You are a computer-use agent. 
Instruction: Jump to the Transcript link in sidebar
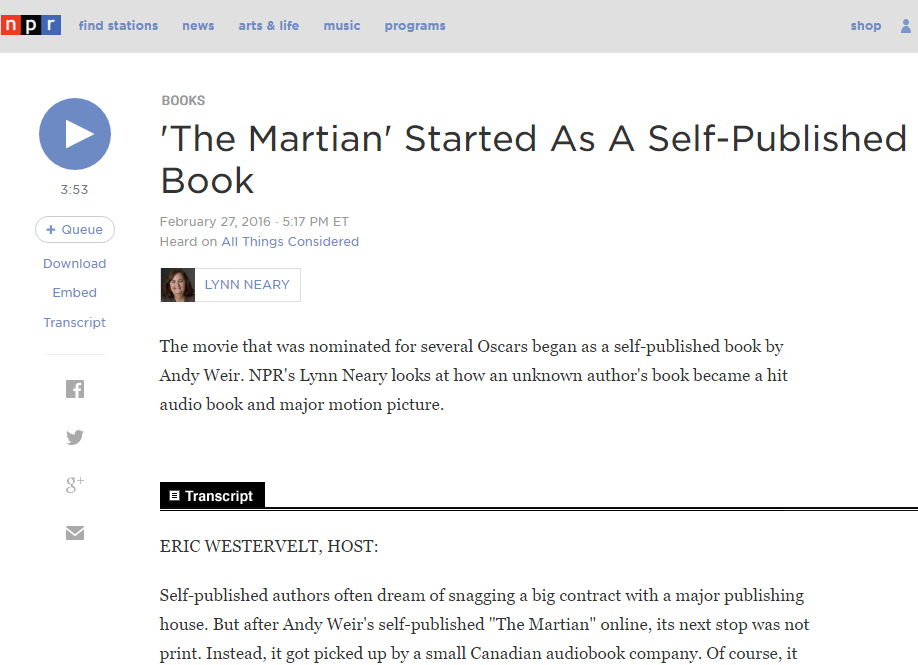tap(75, 323)
